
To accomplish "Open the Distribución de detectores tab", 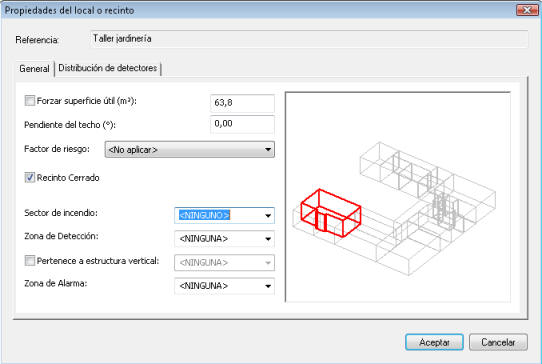I will pyautogui.click(x=108, y=68).
